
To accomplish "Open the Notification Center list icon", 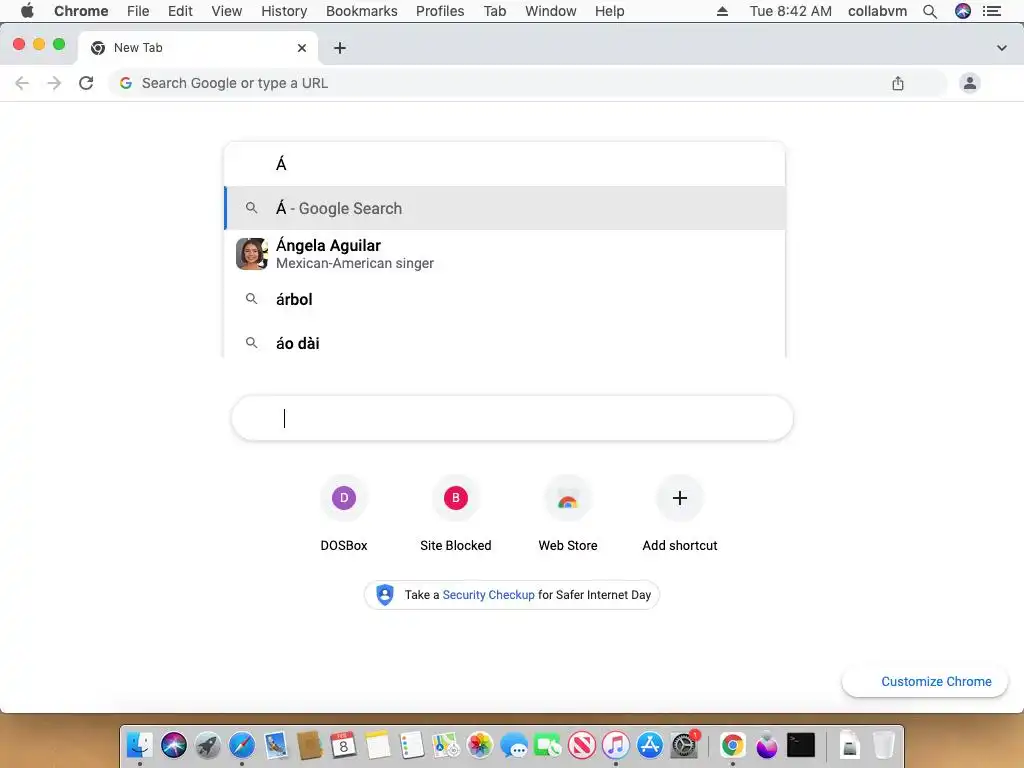I will 992,11.
